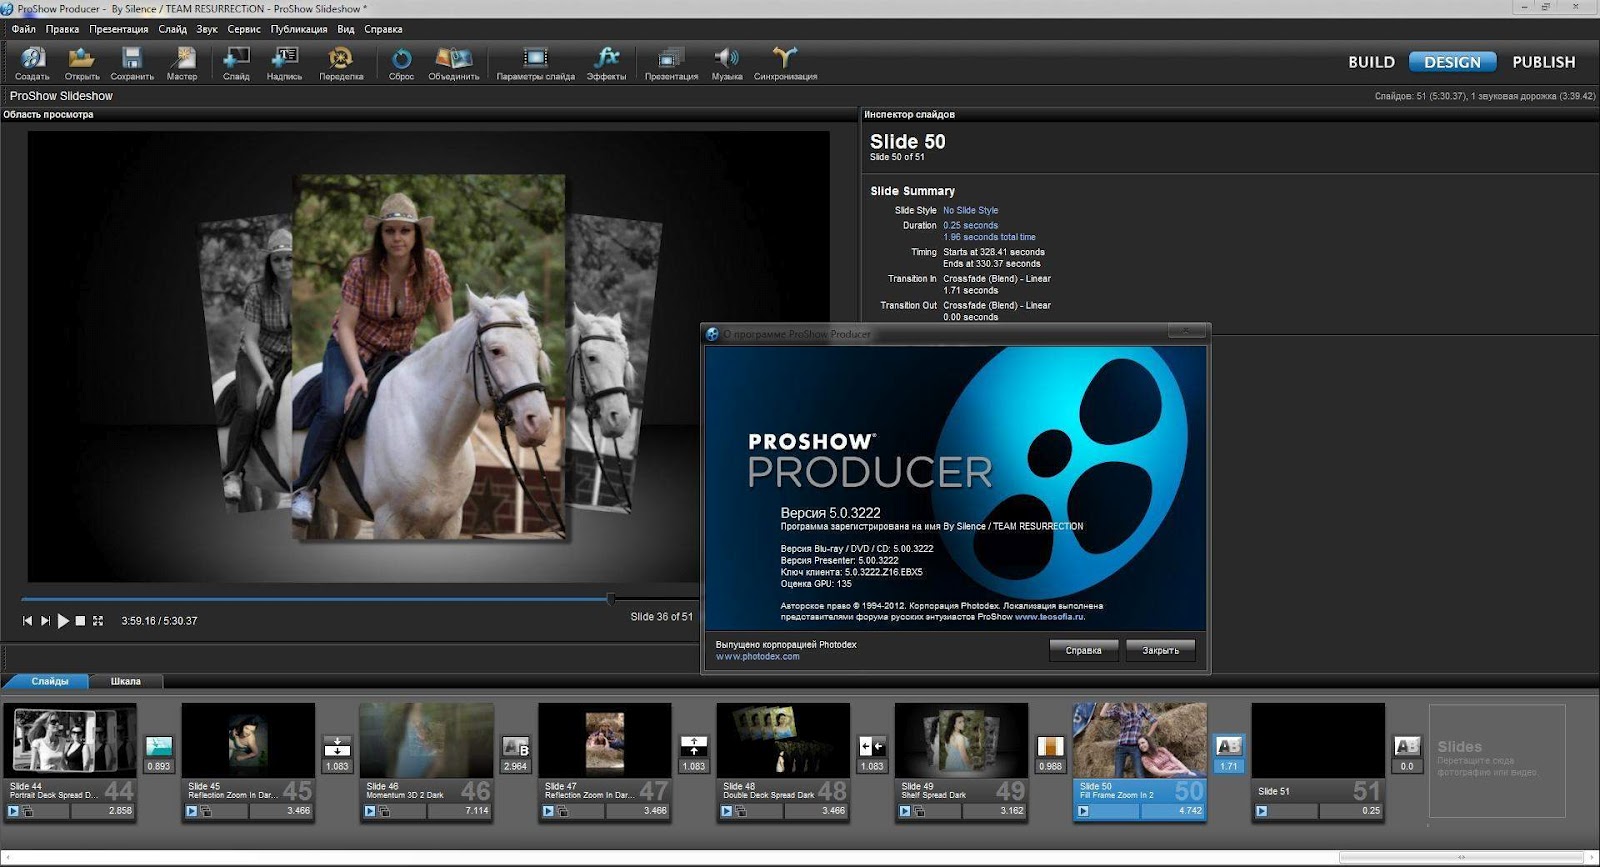Click Закрыть button in About dialog

(x=1160, y=650)
